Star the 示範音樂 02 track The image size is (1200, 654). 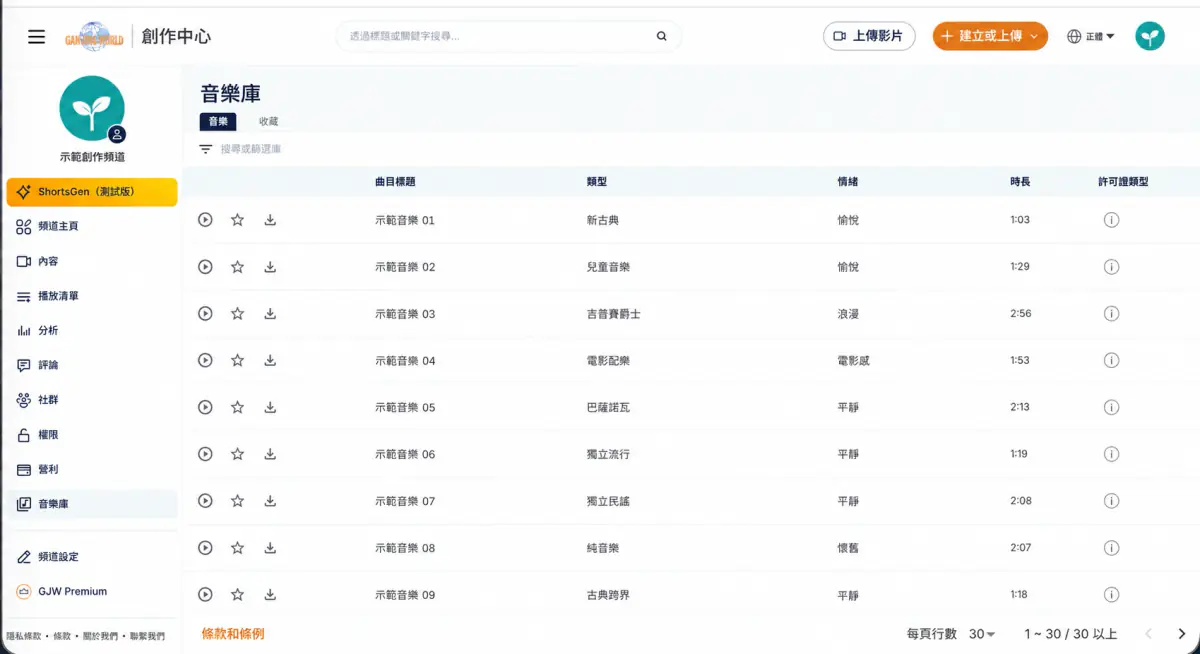point(237,267)
